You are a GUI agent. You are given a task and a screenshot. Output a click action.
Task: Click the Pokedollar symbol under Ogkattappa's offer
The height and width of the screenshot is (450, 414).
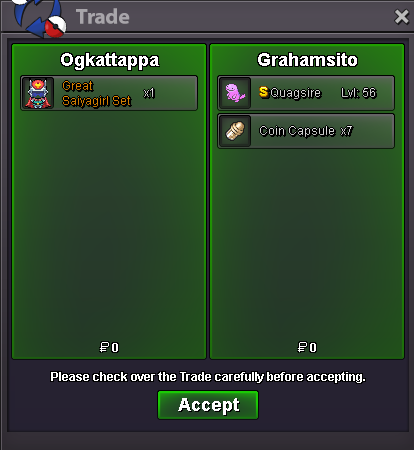(104, 347)
